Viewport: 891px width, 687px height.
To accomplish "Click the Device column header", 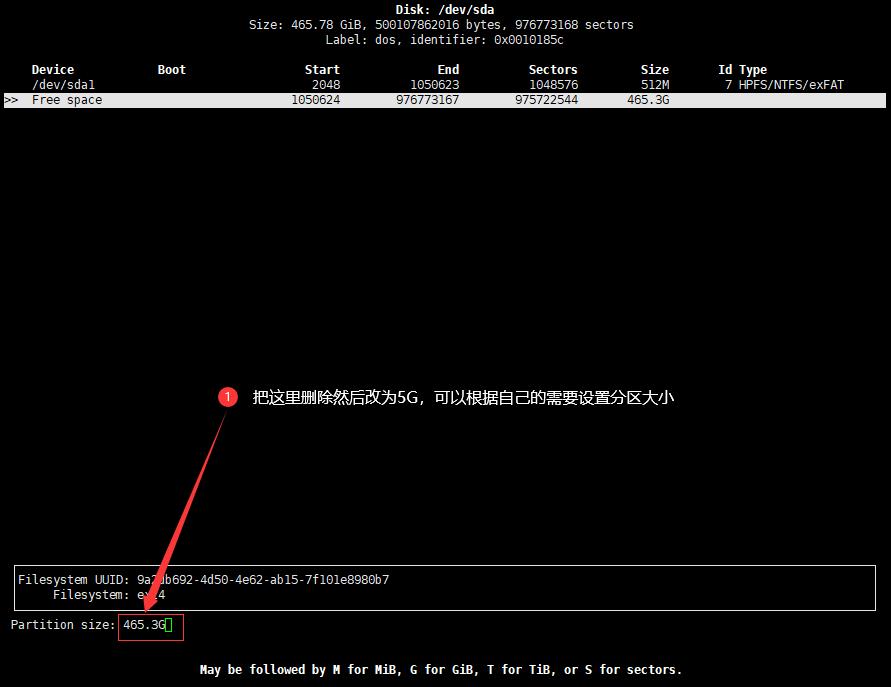I will (50, 69).
